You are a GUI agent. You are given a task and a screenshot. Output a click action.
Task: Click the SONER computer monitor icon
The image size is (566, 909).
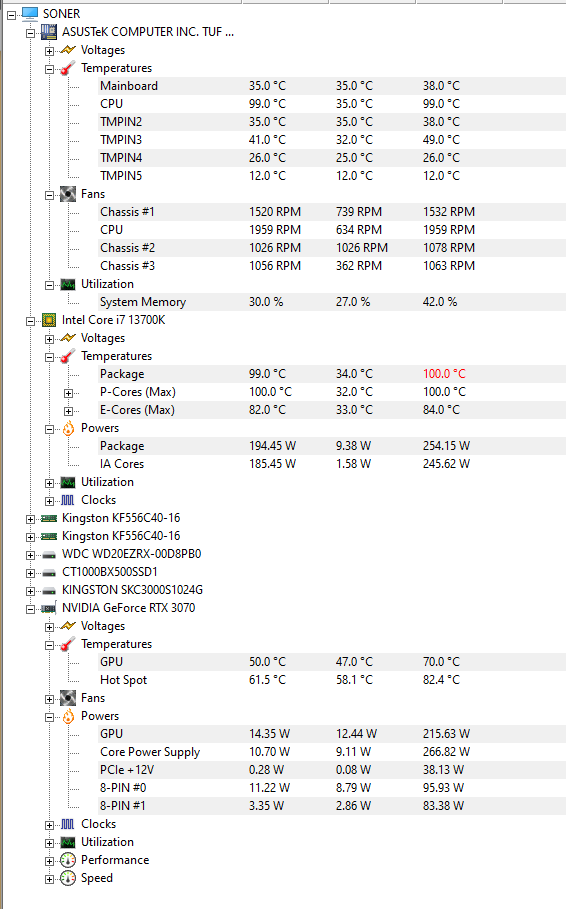[x=30, y=13]
